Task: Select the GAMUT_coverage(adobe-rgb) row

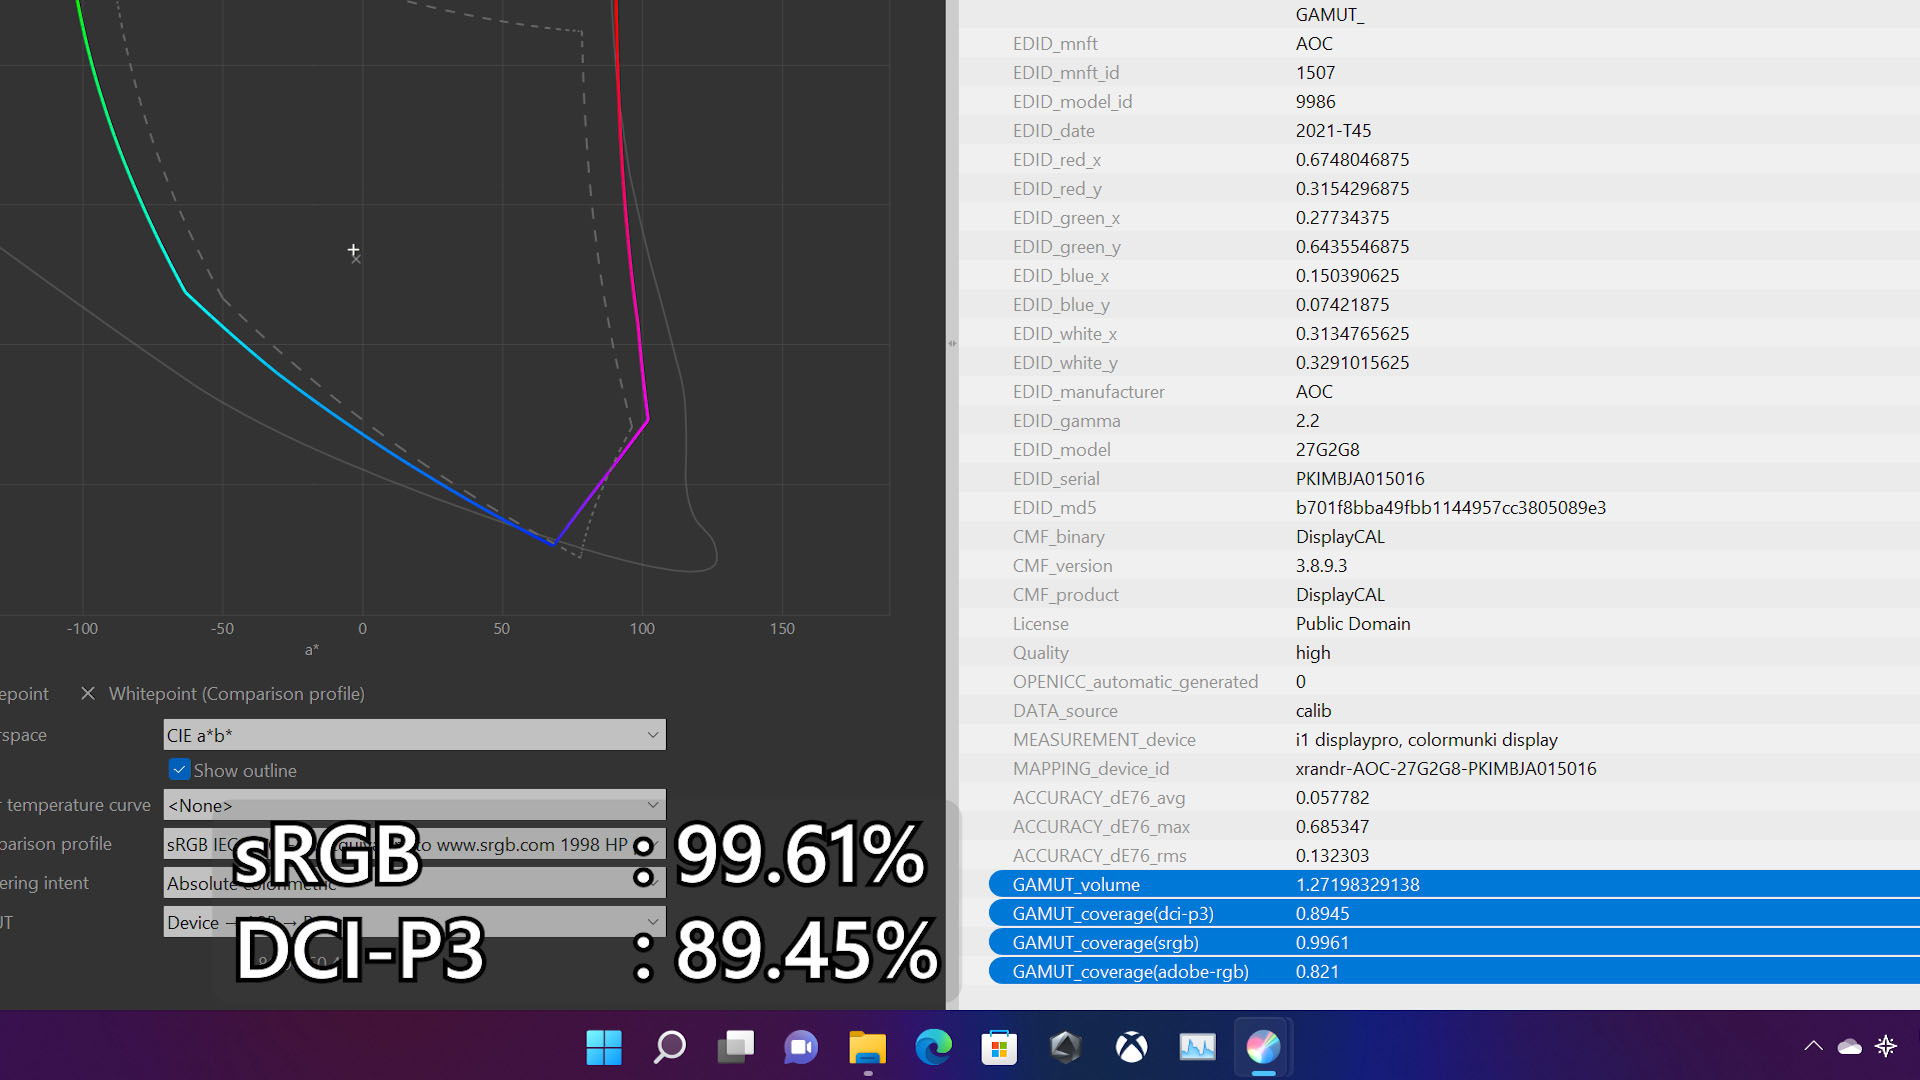Action: (x=1454, y=971)
